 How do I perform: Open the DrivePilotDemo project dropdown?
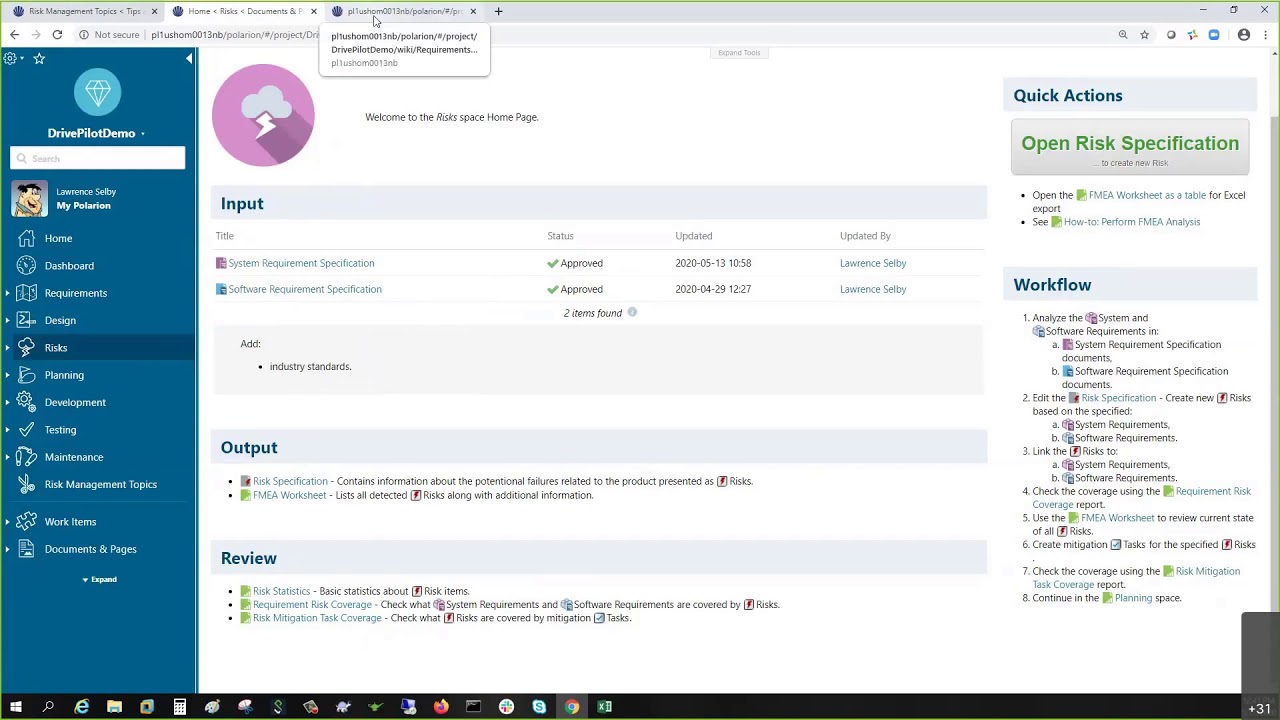(142, 134)
